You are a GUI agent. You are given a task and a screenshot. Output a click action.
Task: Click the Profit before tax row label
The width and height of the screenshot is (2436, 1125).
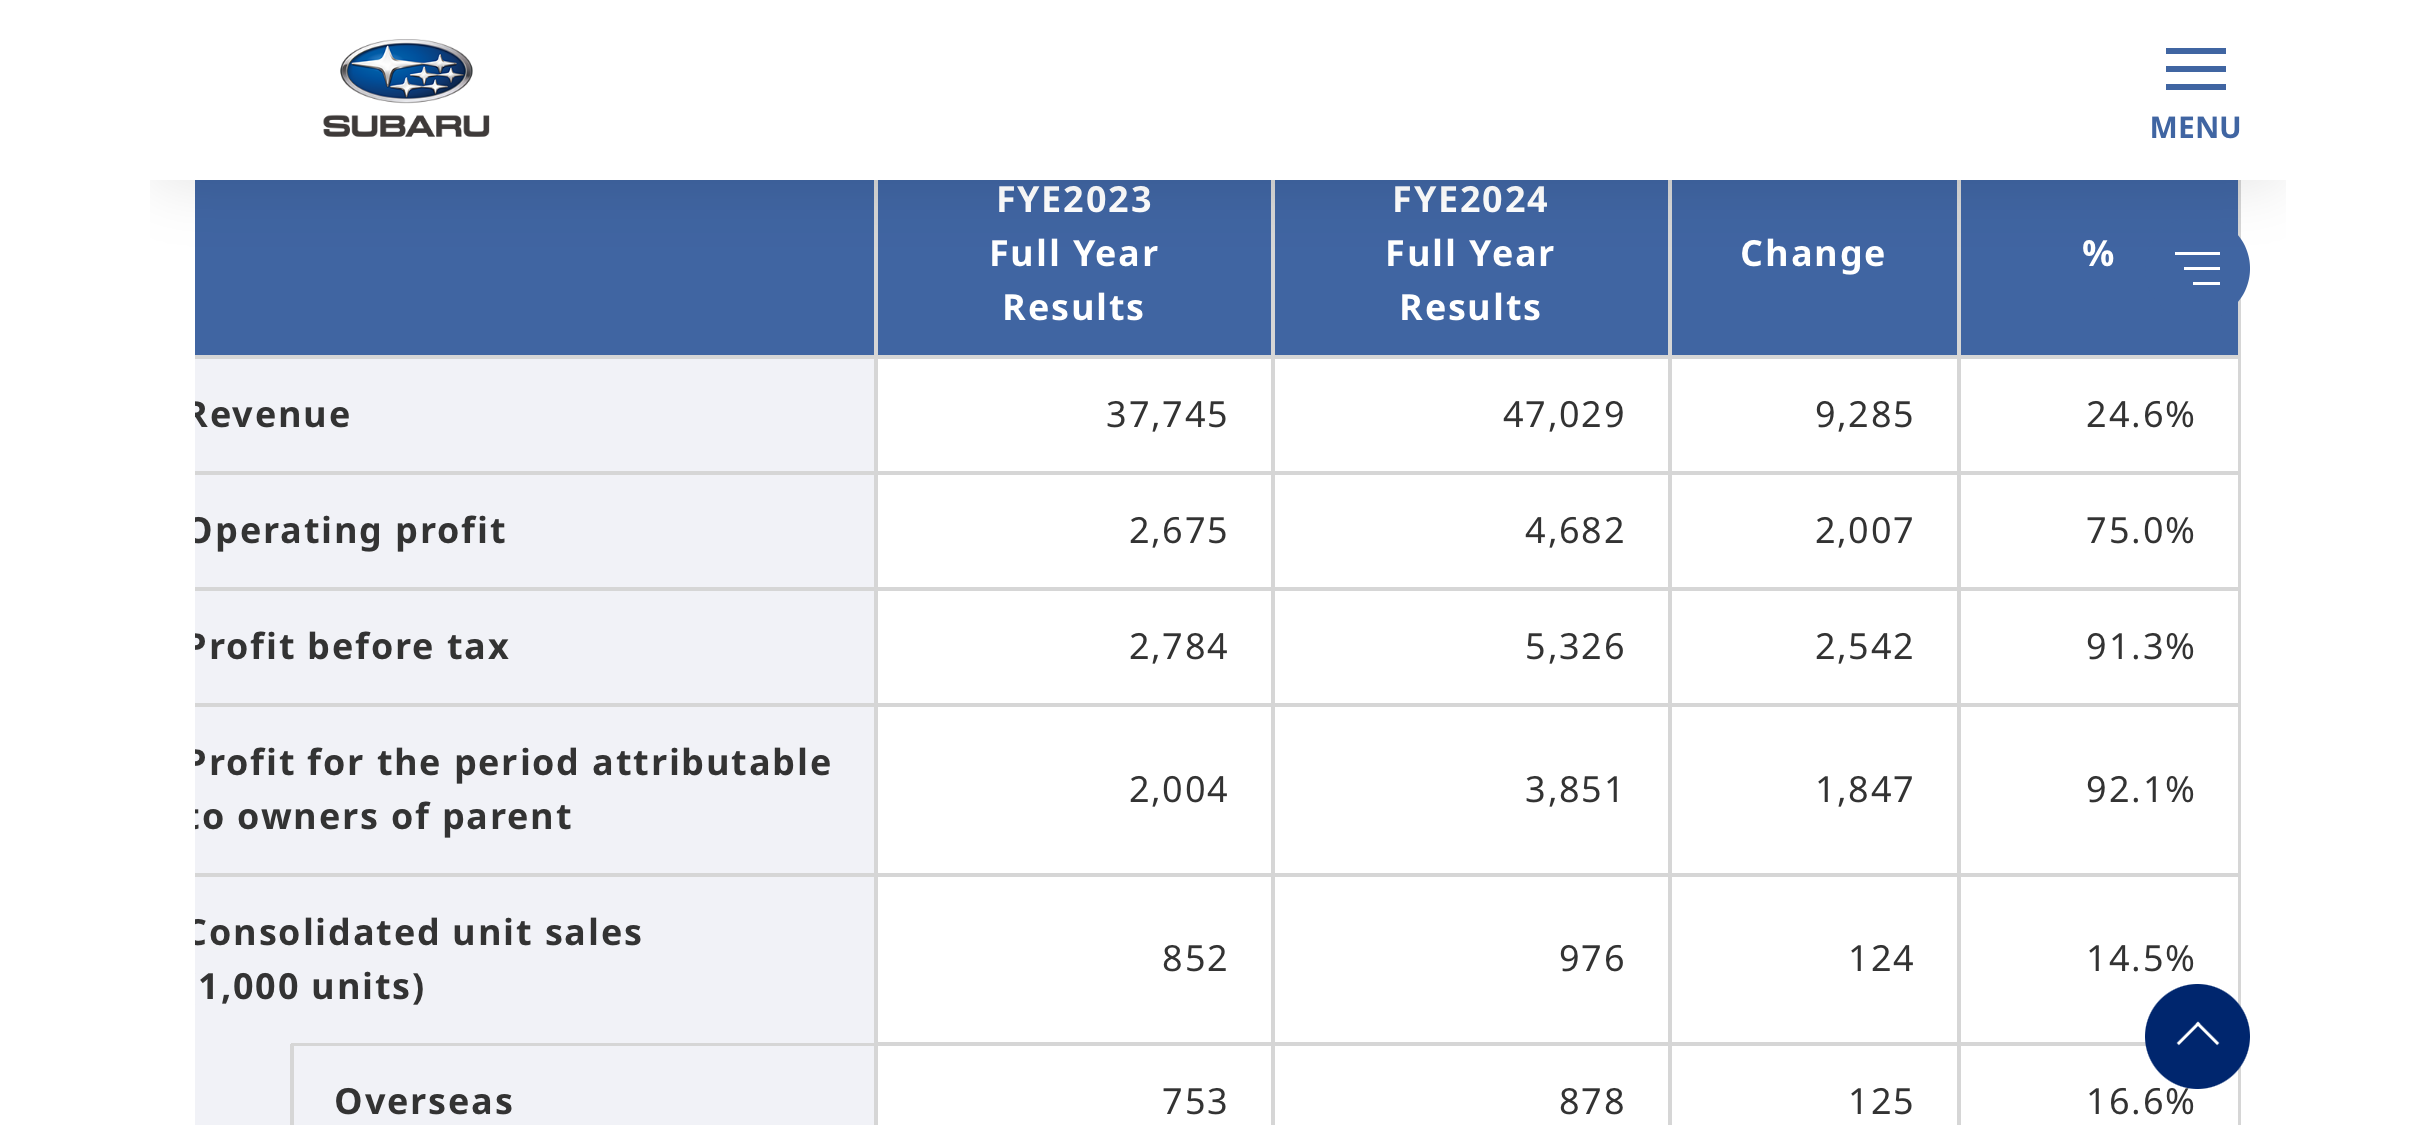352,646
